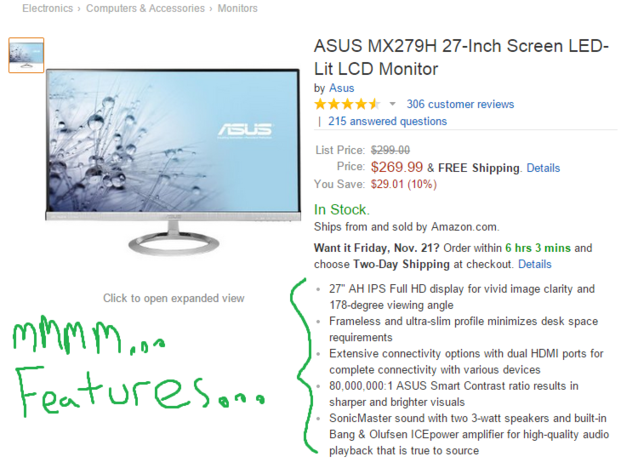
Task: Click the struck-through $299.00 list price
Action: click(x=390, y=150)
